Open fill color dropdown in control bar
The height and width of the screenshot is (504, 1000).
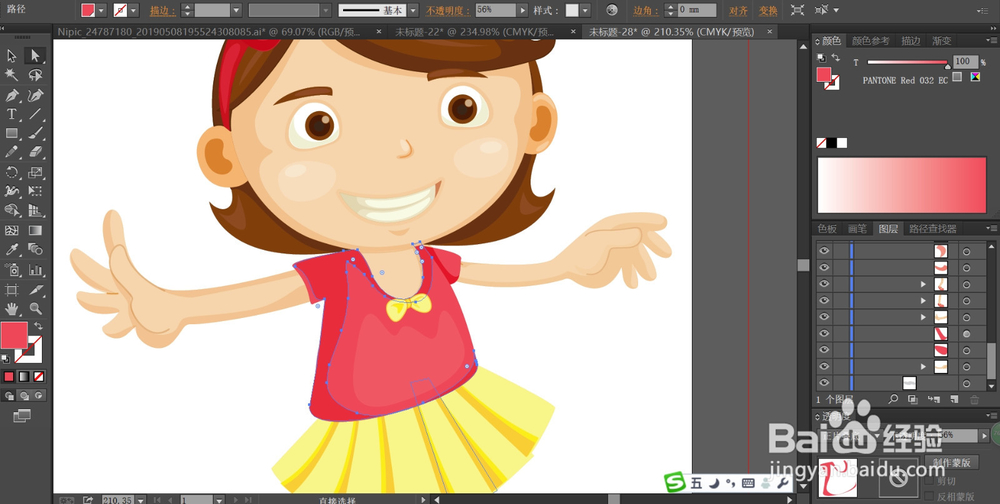pos(102,10)
